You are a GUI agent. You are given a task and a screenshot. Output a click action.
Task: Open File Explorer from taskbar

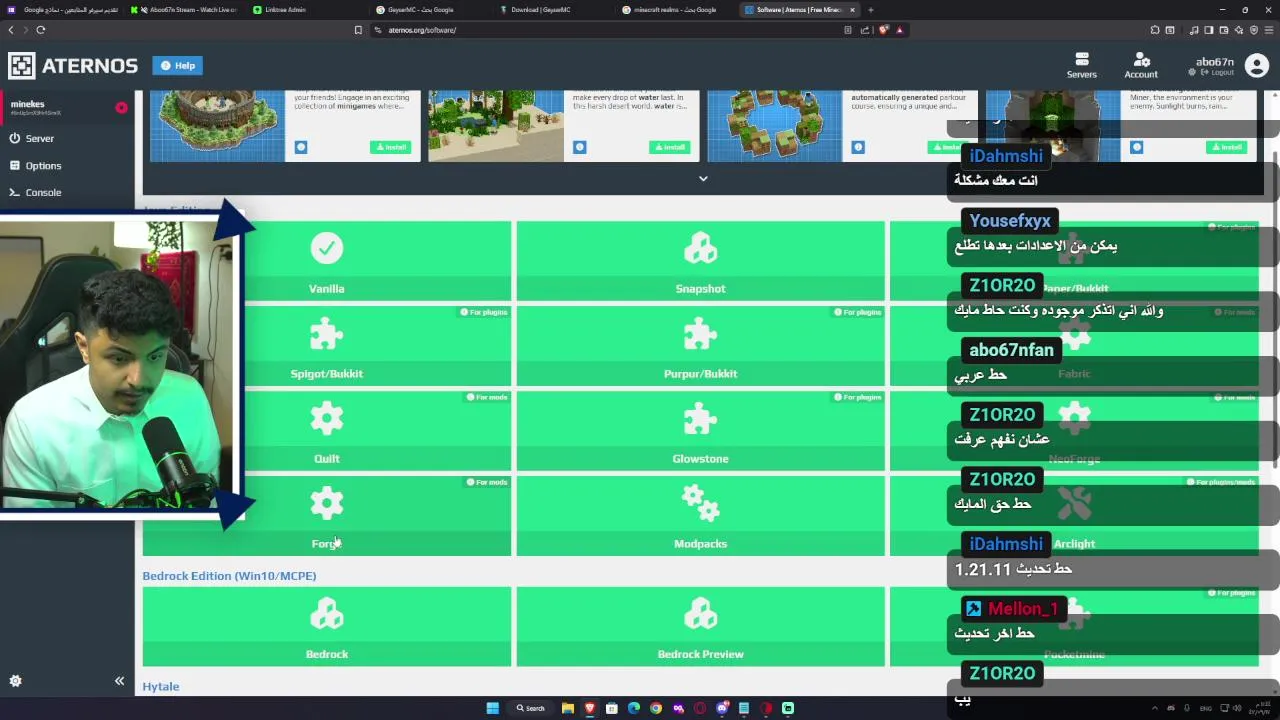pyautogui.click(x=567, y=708)
